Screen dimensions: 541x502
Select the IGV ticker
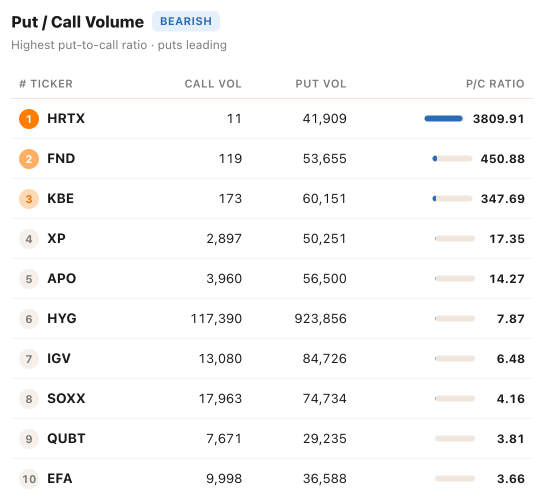tap(59, 358)
